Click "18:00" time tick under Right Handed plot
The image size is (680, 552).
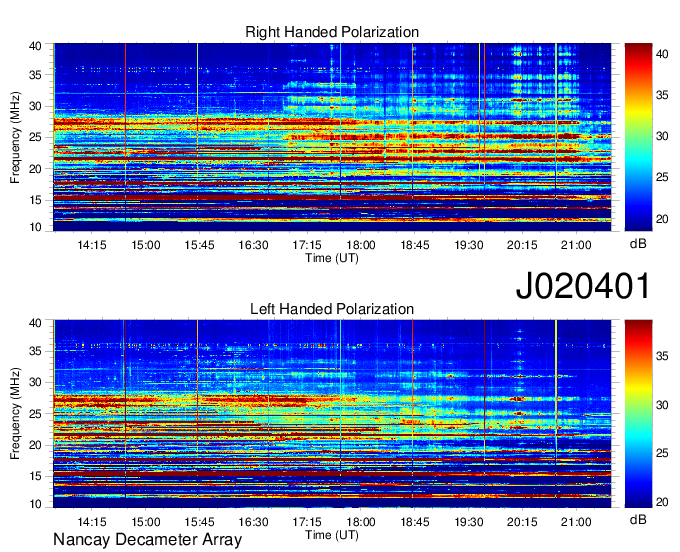[361, 245]
